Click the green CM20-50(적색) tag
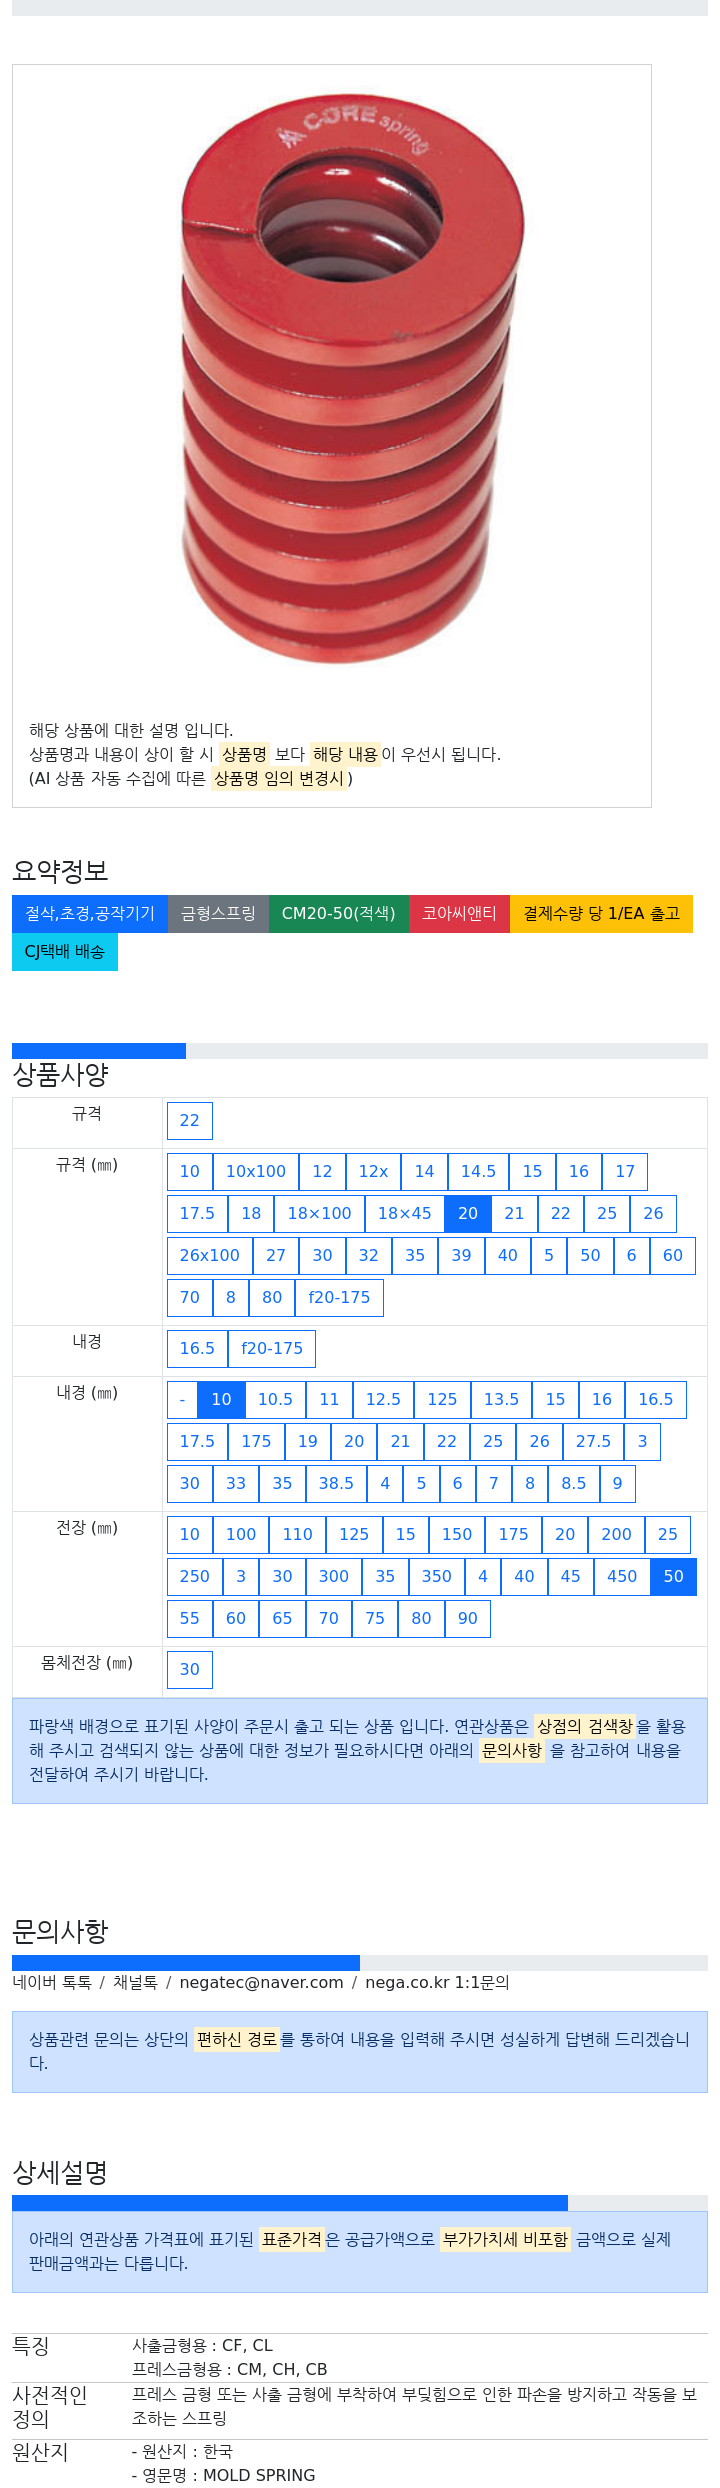The width and height of the screenshot is (720, 2488). point(339,914)
